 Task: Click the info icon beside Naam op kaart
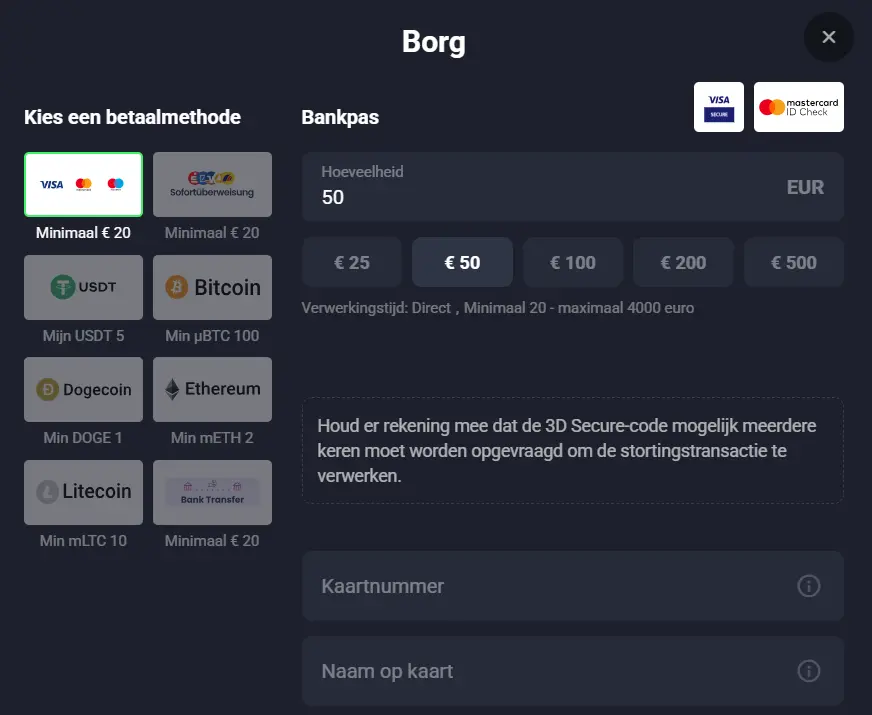809,671
